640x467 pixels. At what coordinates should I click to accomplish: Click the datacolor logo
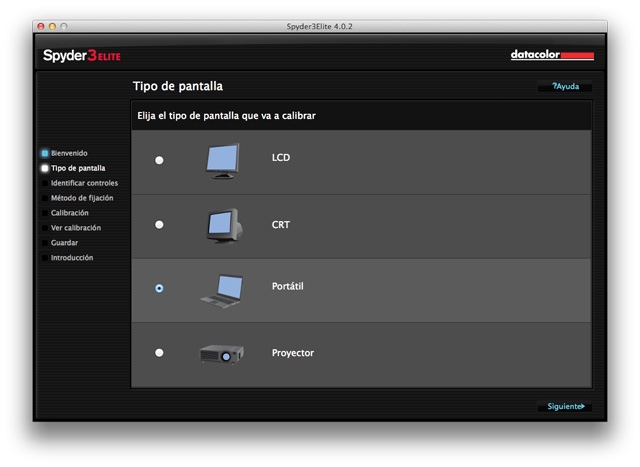click(552, 55)
